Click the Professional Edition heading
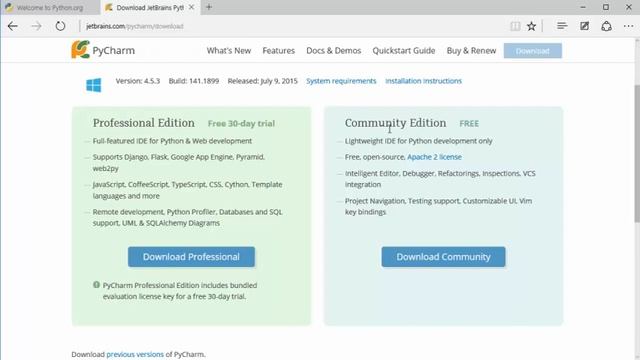Screen dimensions: 640x360 (x=144, y=123)
